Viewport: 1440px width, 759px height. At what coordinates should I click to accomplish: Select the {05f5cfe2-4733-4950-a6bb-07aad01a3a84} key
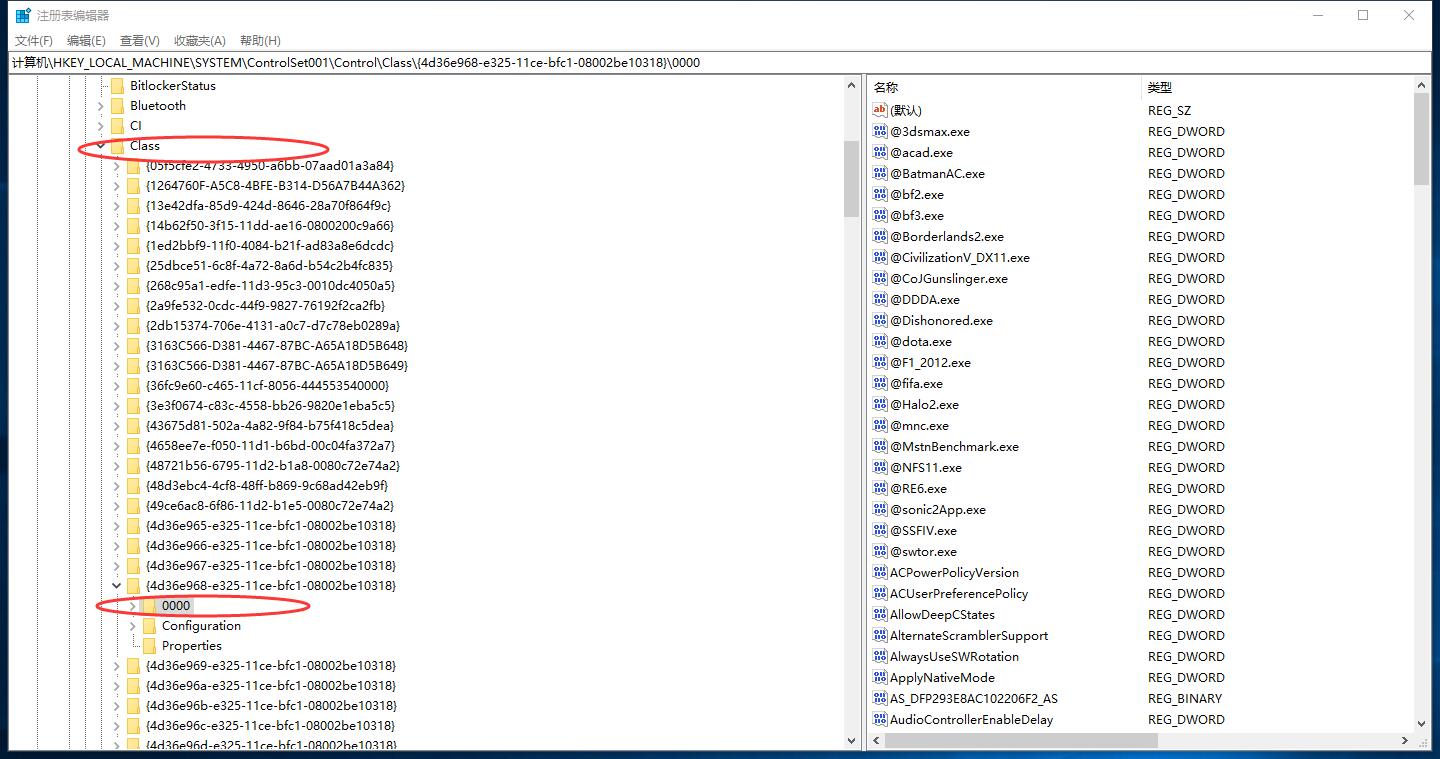(x=270, y=166)
